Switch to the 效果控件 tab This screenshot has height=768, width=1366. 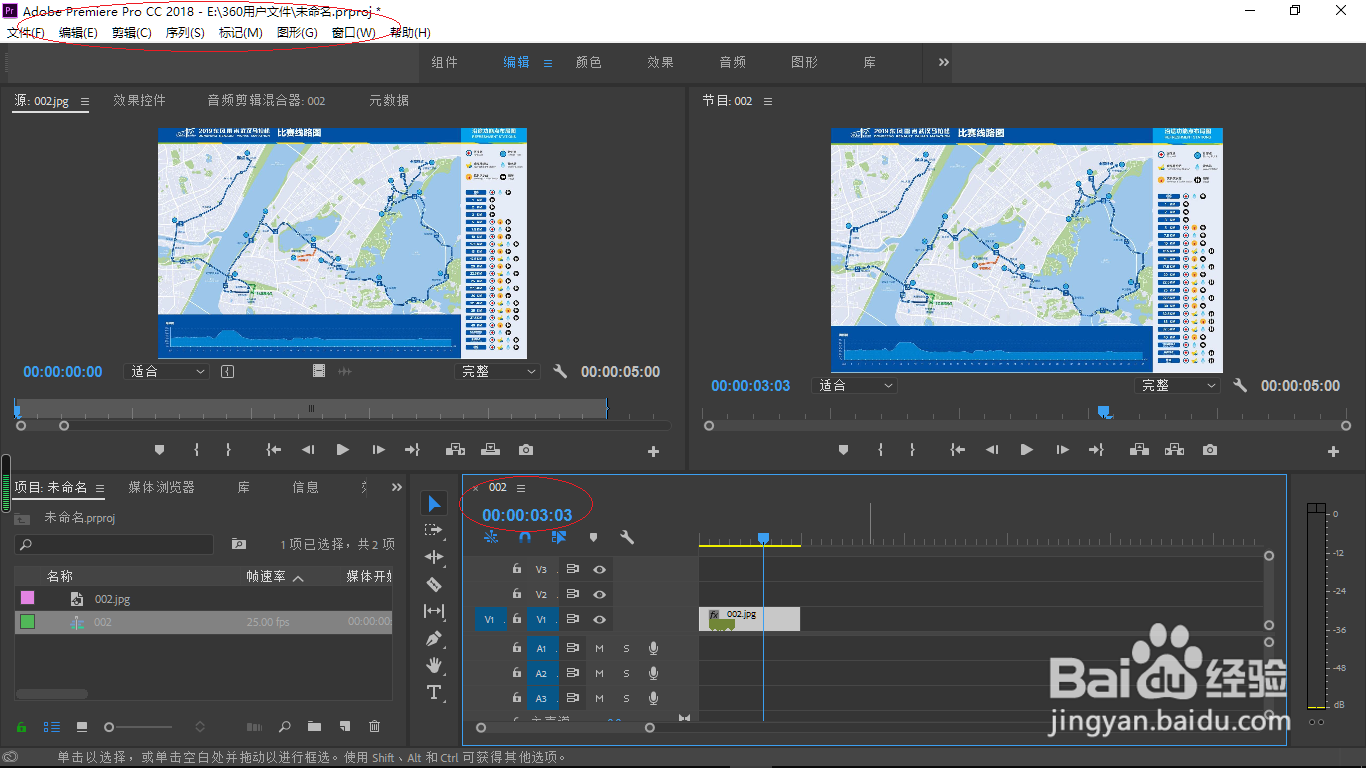pos(140,100)
